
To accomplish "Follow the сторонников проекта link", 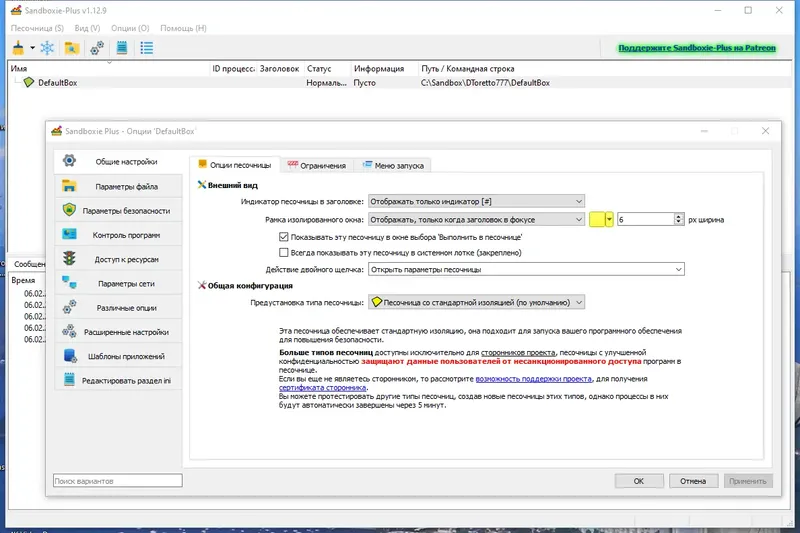I will click(518, 352).
